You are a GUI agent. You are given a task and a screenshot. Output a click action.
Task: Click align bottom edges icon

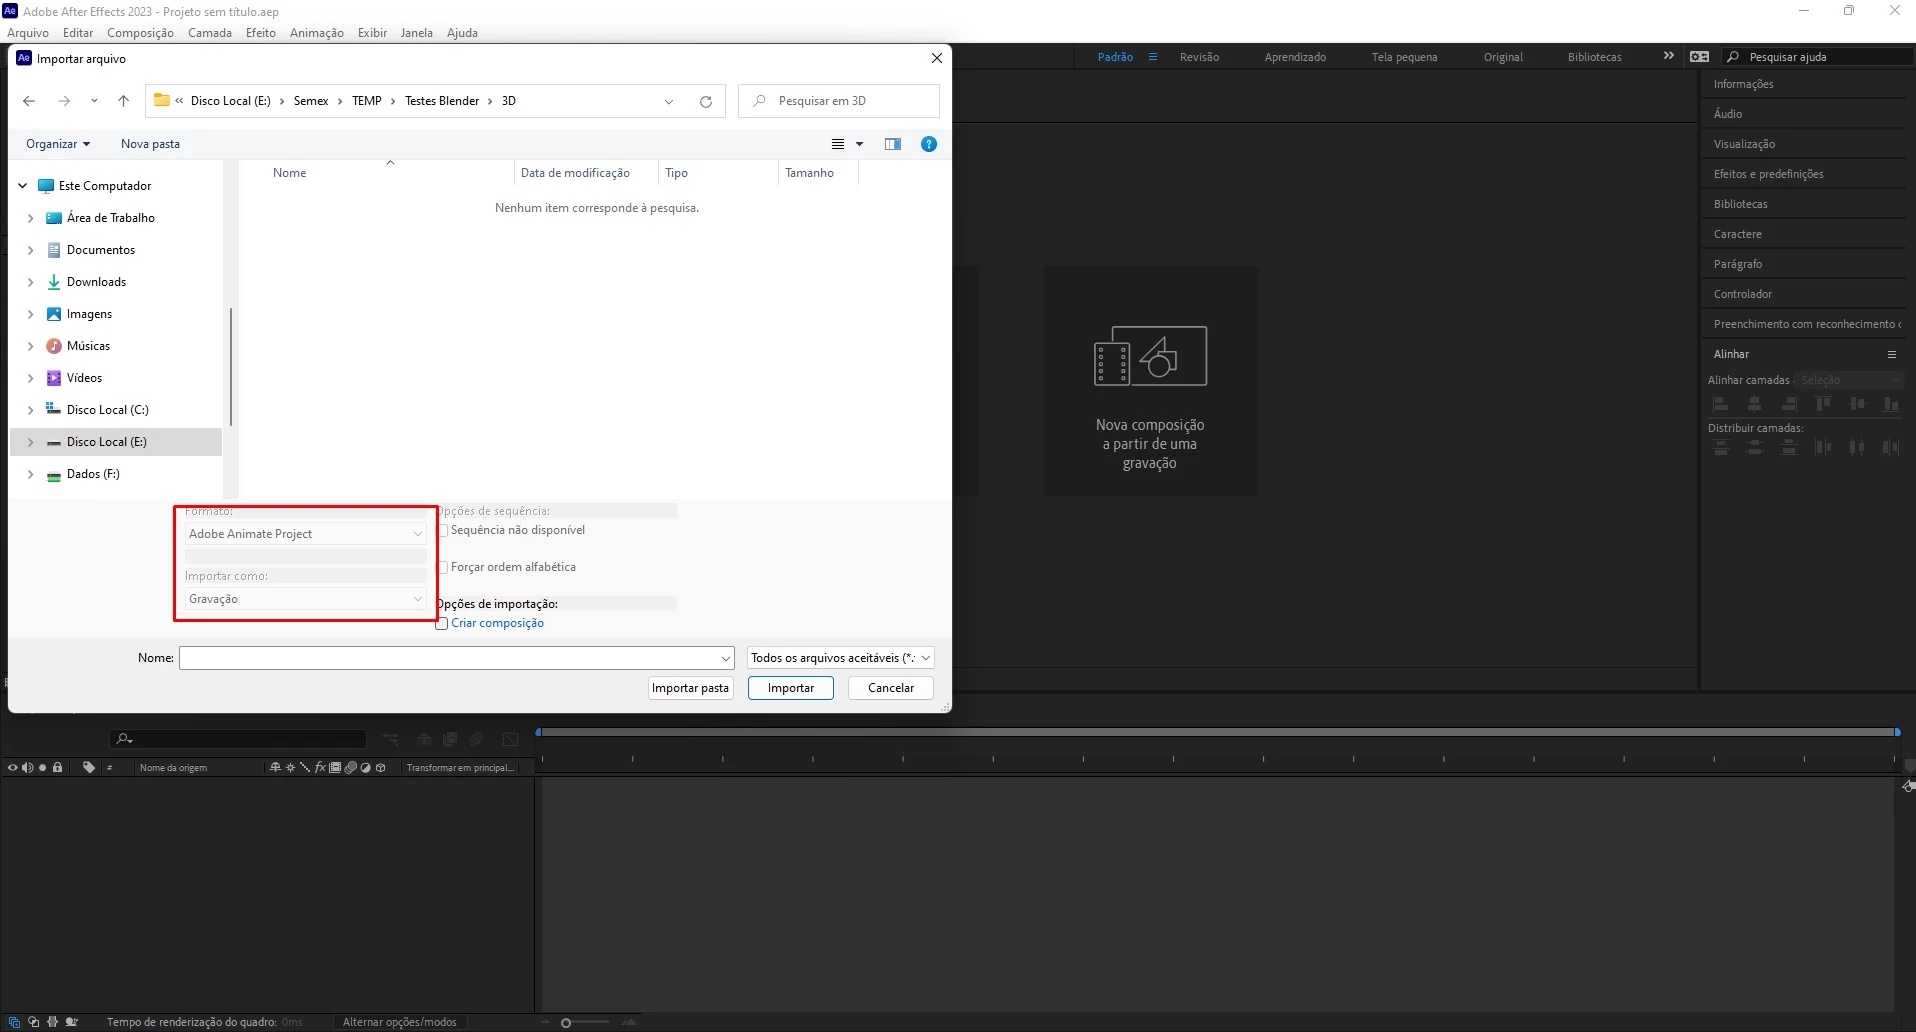coord(1891,404)
